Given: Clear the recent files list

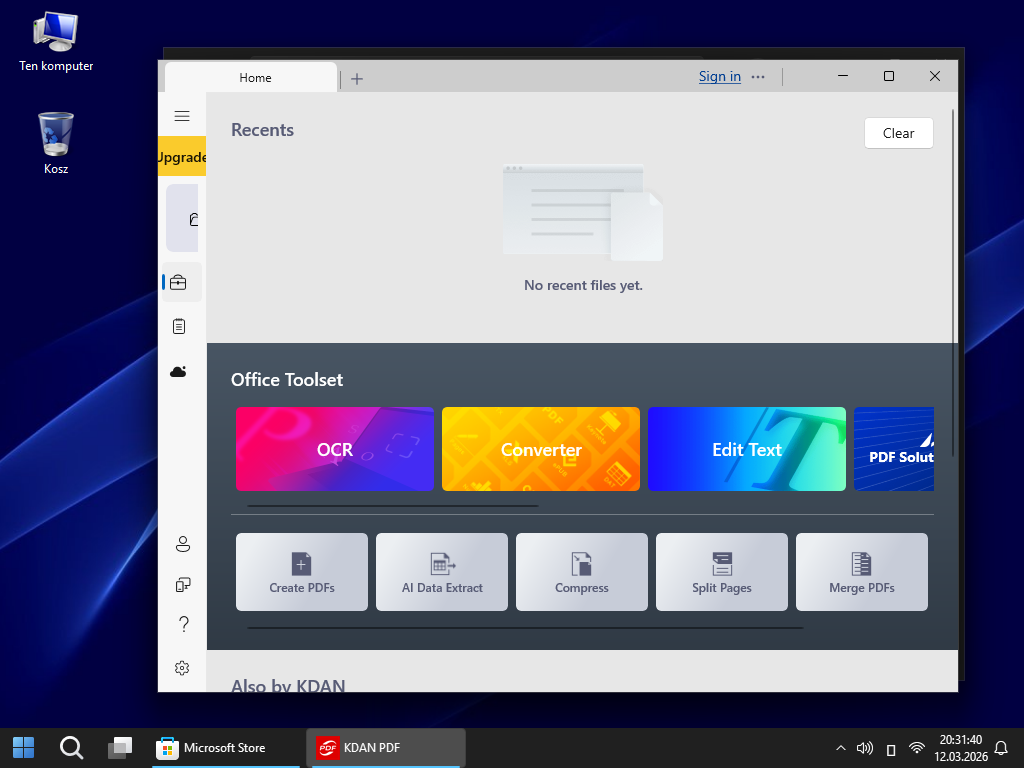Looking at the screenshot, I should click(898, 133).
